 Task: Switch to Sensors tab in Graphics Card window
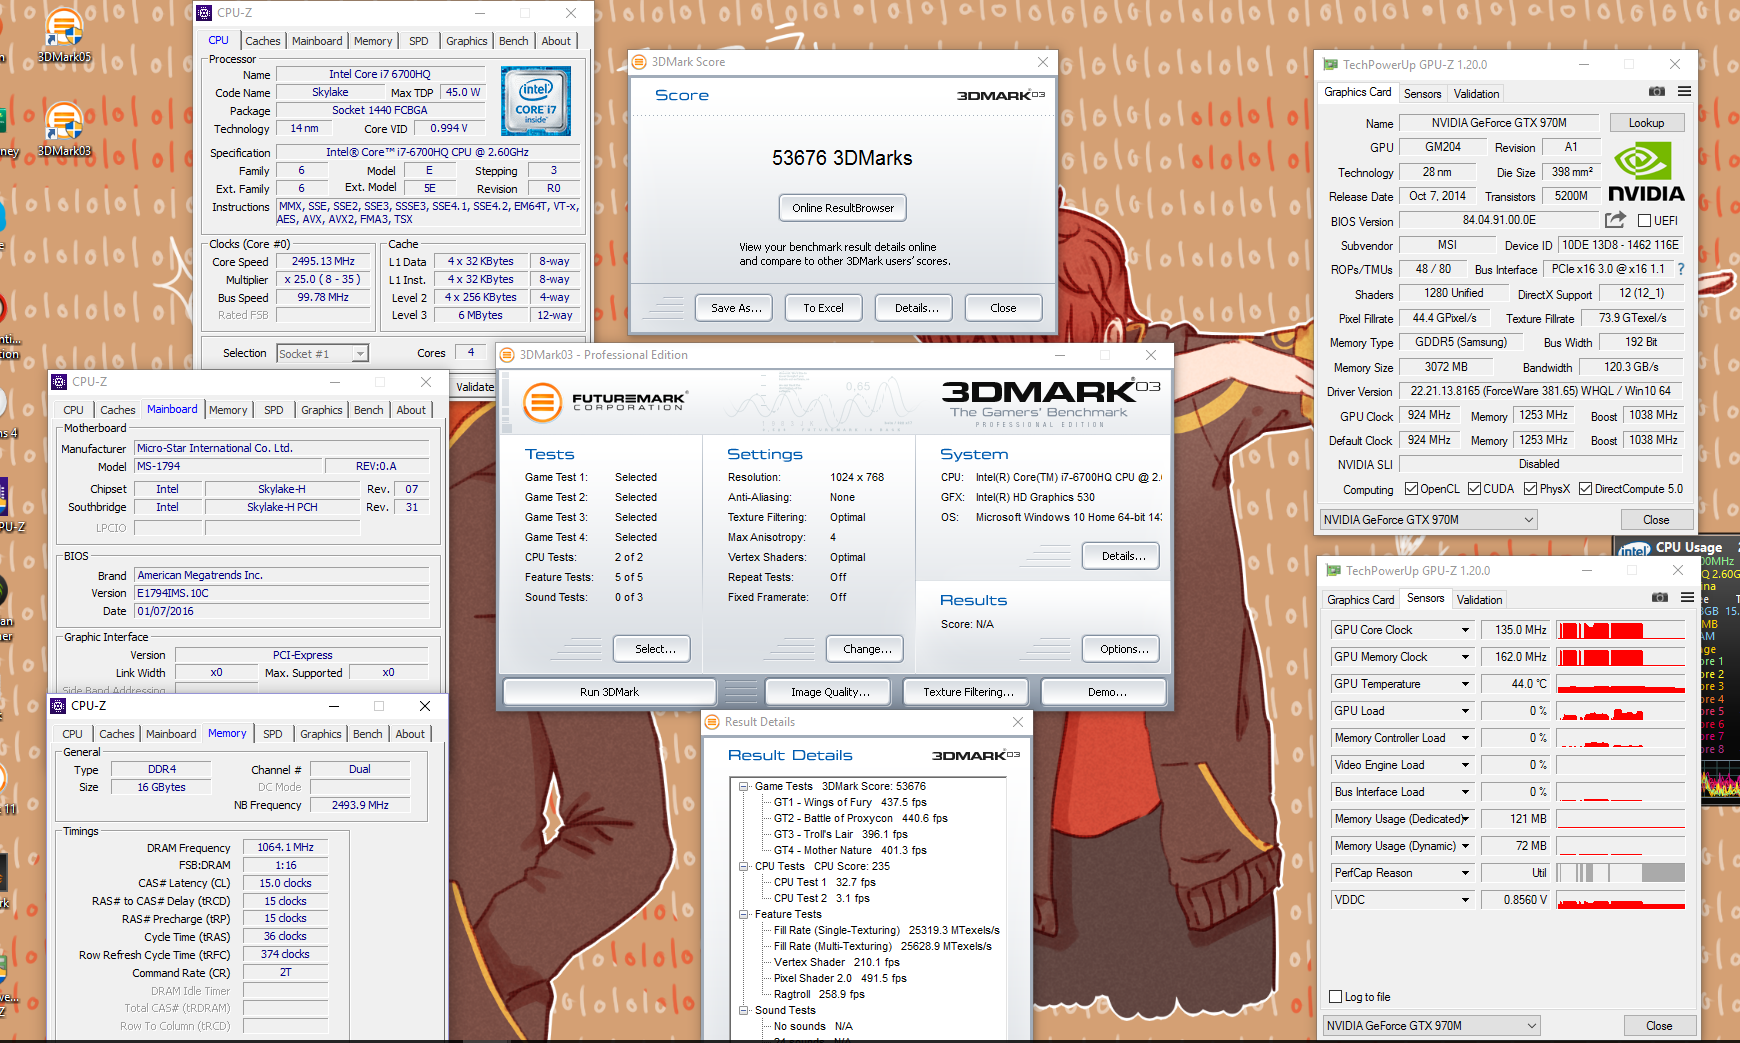[x=1423, y=94]
